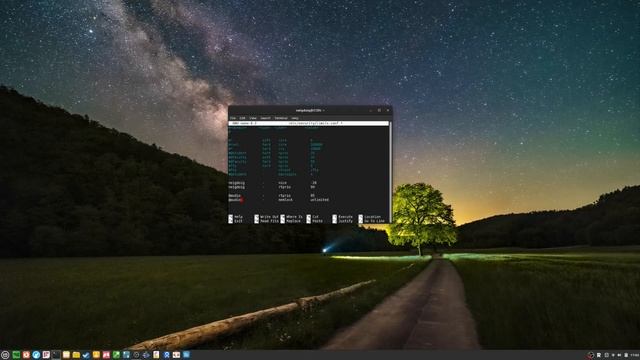Image resolution: width=640 pixels, height=360 pixels.
Task: Click nano's Write Out shortcut label
Action: point(269,217)
